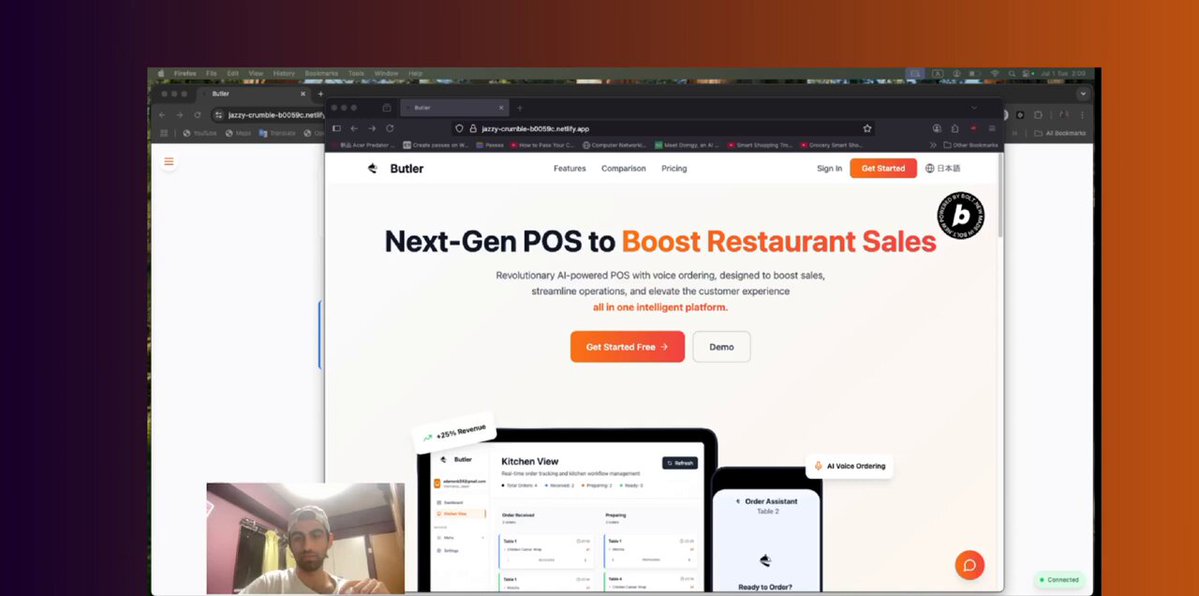Open the Tools menu
1199x596 pixels.
click(x=356, y=73)
